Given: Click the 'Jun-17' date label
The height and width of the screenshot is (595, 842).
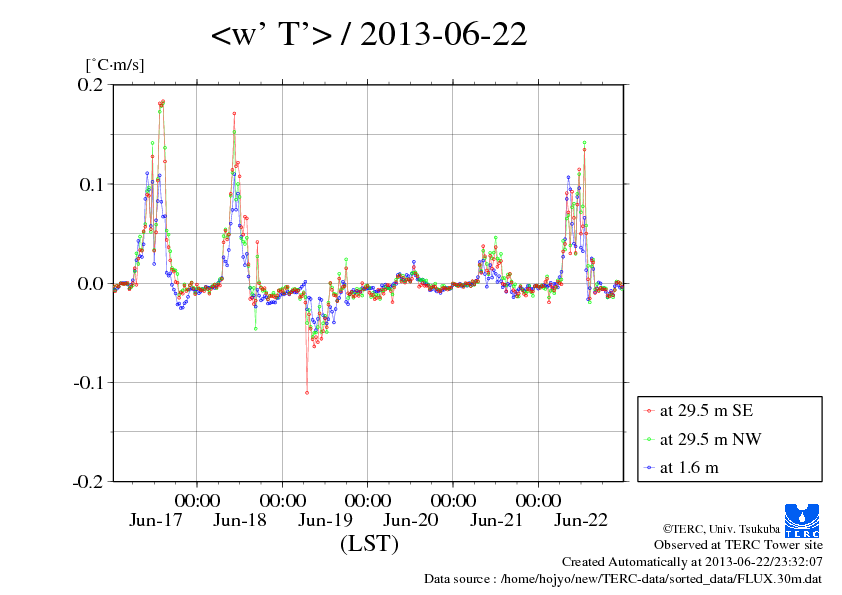Looking at the screenshot, I should [156, 520].
